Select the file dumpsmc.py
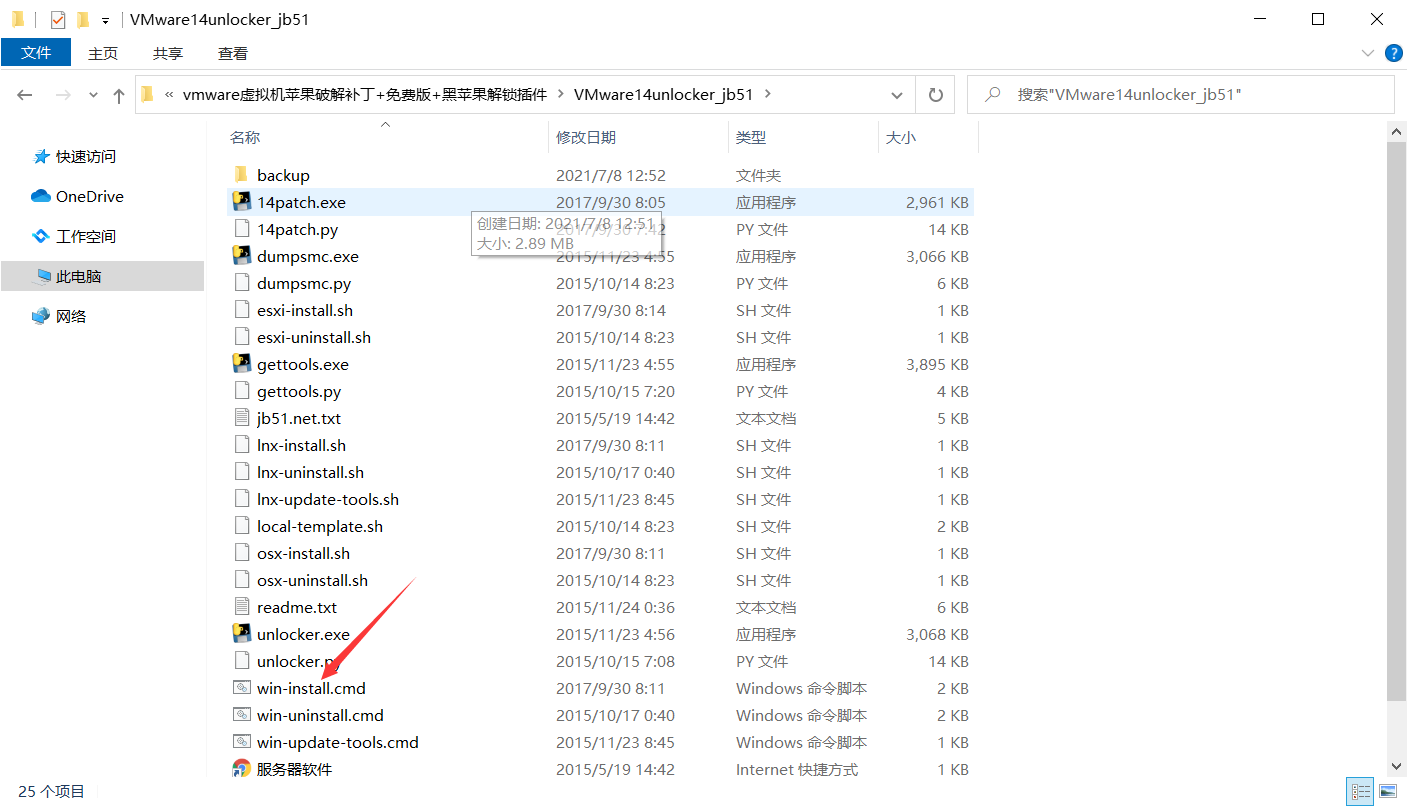Image resolution: width=1408 pixels, height=807 pixels. 304,283
